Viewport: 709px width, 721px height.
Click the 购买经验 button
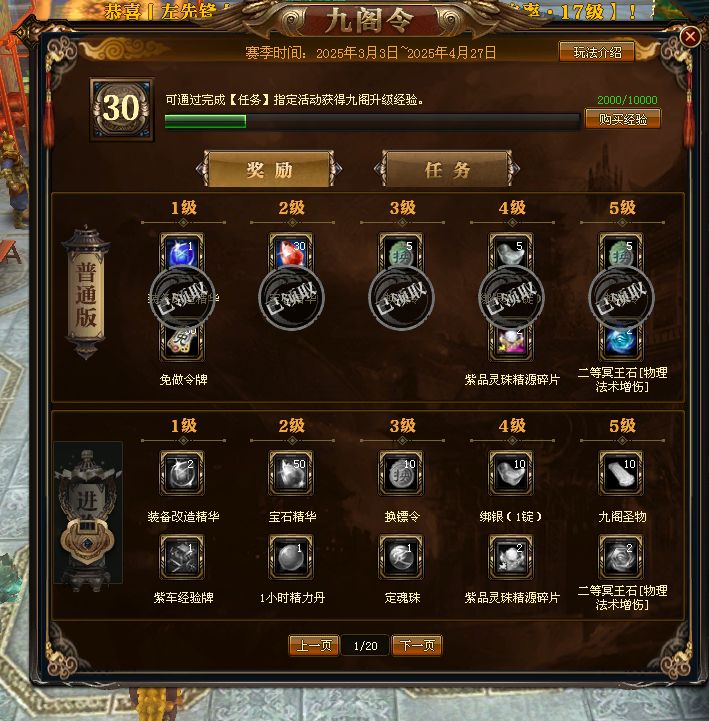[623, 119]
